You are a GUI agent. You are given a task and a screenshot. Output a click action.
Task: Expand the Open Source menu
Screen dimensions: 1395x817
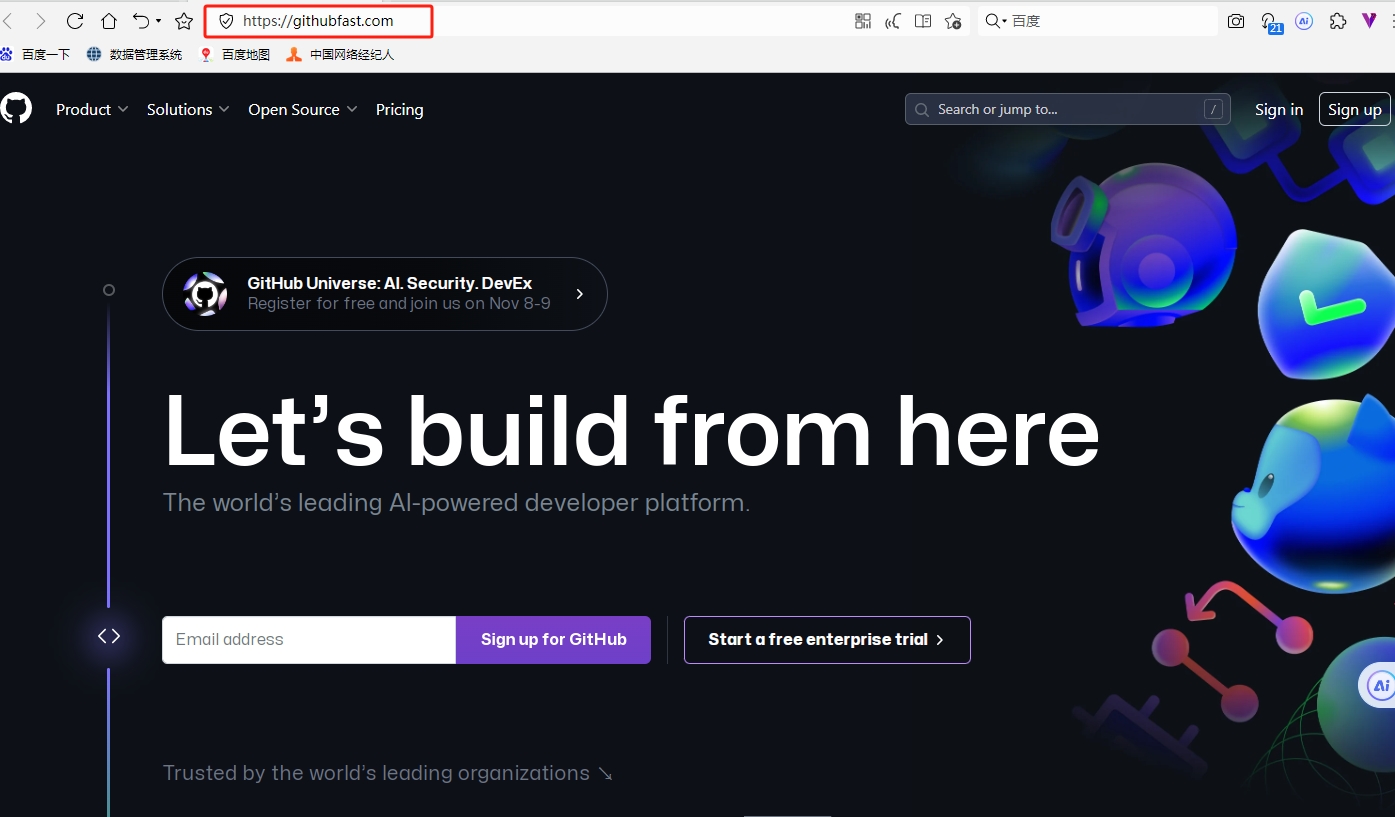pyautogui.click(x=303, y=110)
